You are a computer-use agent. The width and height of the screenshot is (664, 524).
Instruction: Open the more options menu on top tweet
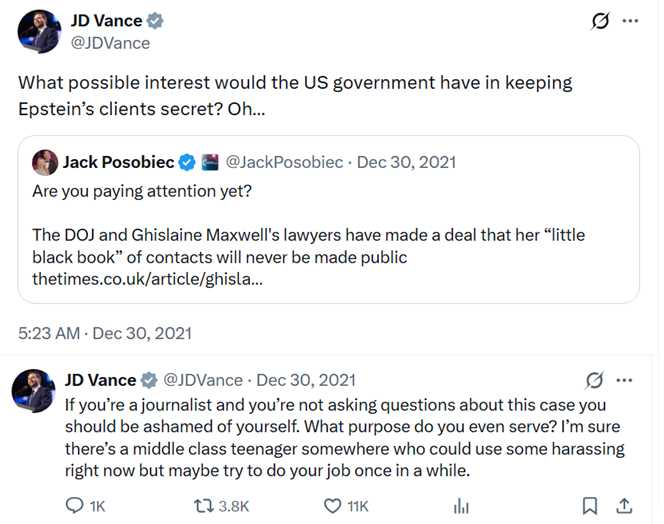pyautogui.click(x=630, y=21)
